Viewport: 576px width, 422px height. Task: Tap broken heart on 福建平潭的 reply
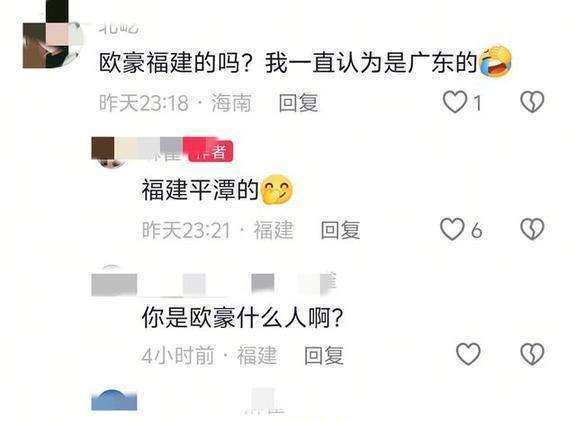(x=532, y=229)
